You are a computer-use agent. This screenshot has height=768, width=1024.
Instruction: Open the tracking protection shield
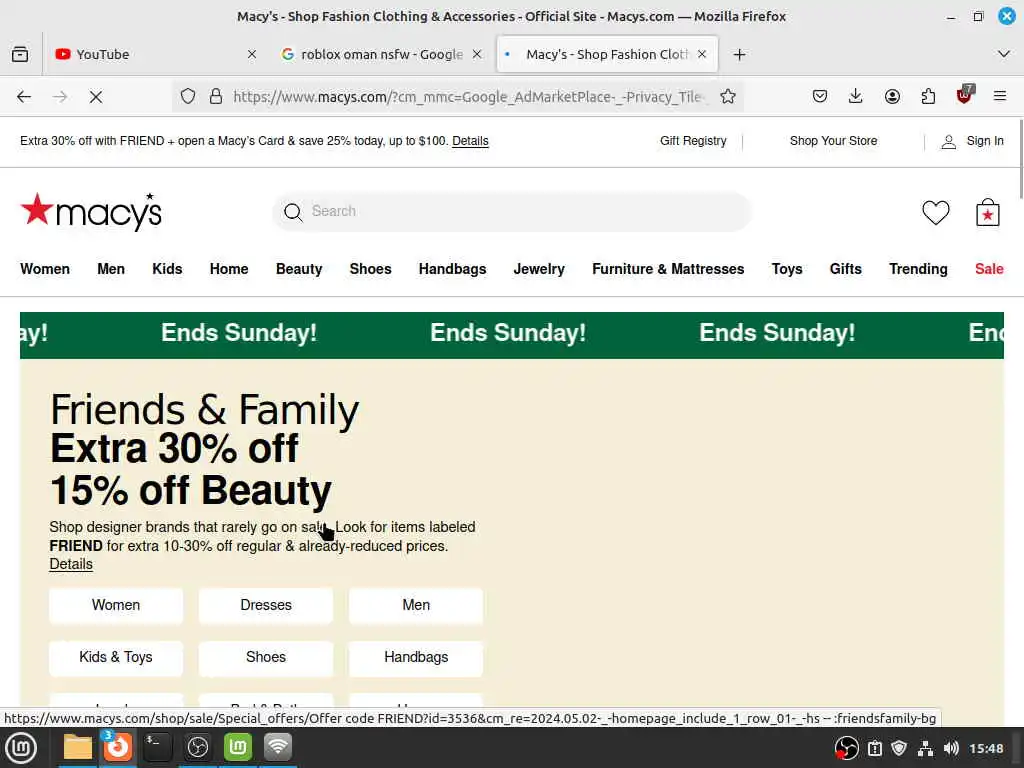click(188, 97)
